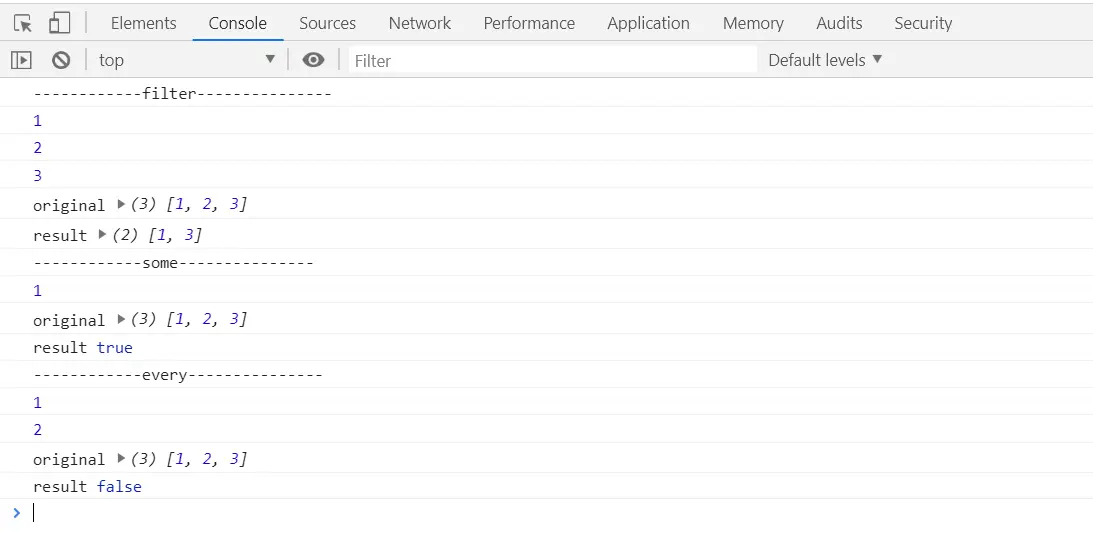Open the Security tab
The height and width of the screenshot is (533, 1093).
(922, 23)
